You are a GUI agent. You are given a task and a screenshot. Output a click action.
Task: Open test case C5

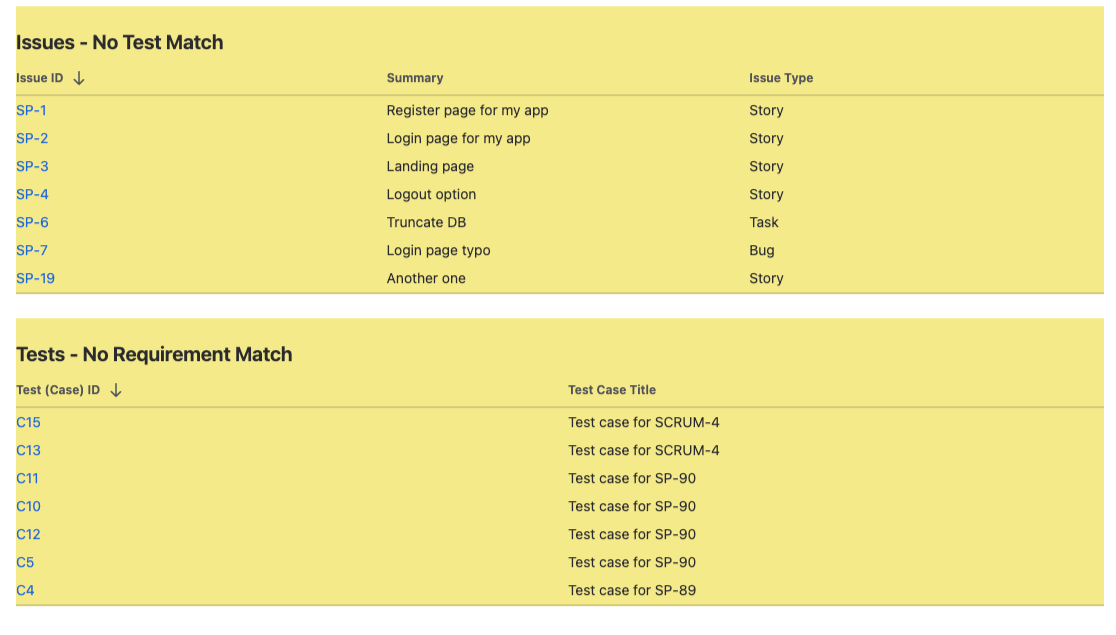[25, 562]
